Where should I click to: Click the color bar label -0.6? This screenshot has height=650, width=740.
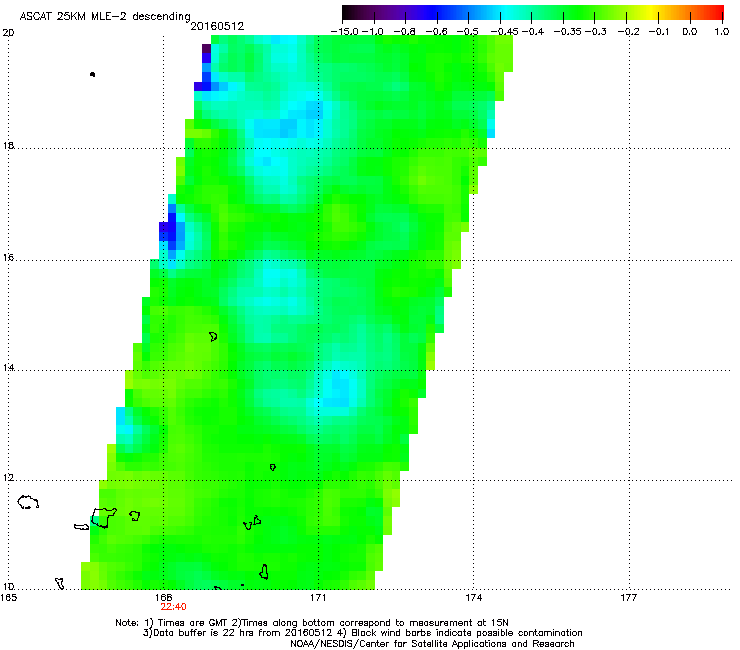point(437,32)
